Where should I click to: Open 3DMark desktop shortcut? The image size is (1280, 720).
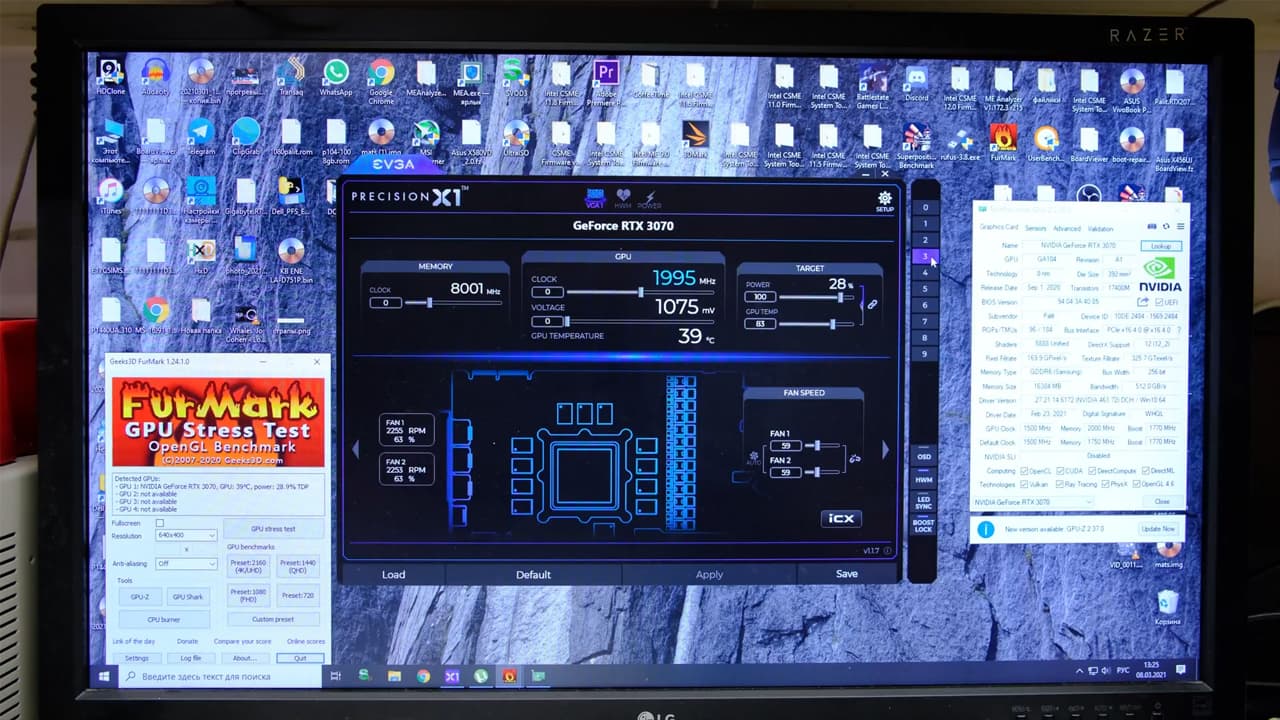coord(695,140)
